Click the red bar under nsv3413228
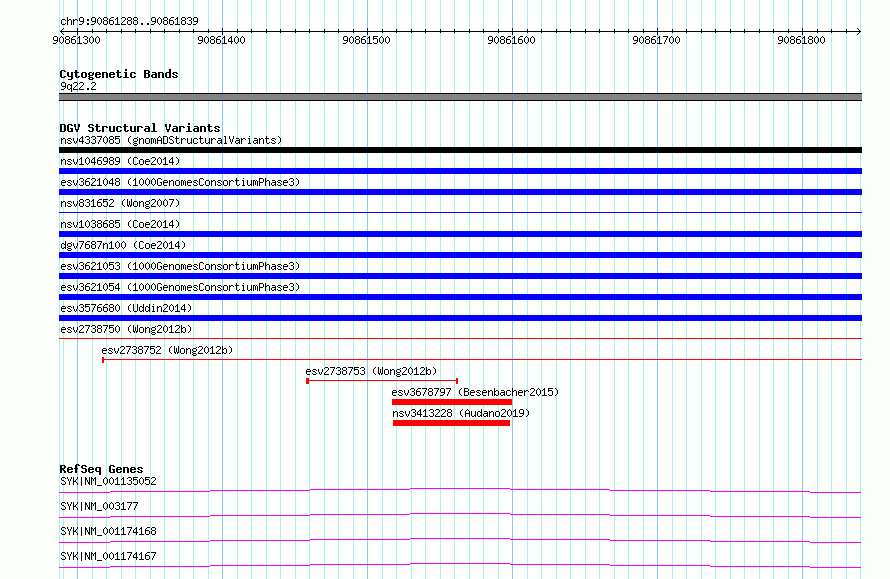Image resolution: width=890 pixels, height=579 pixels. (x=451, y=423)
